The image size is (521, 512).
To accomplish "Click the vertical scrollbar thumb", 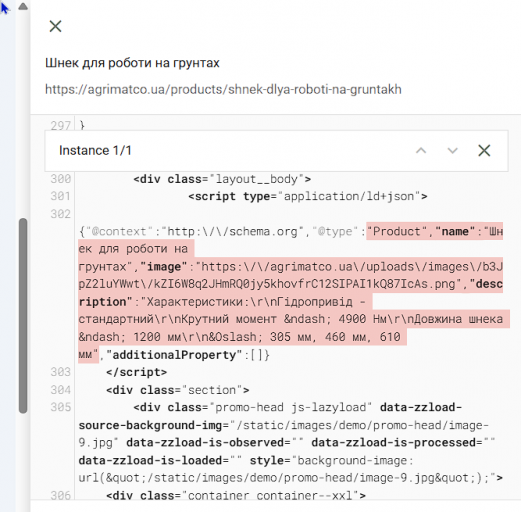I will [x=23, y=316].
